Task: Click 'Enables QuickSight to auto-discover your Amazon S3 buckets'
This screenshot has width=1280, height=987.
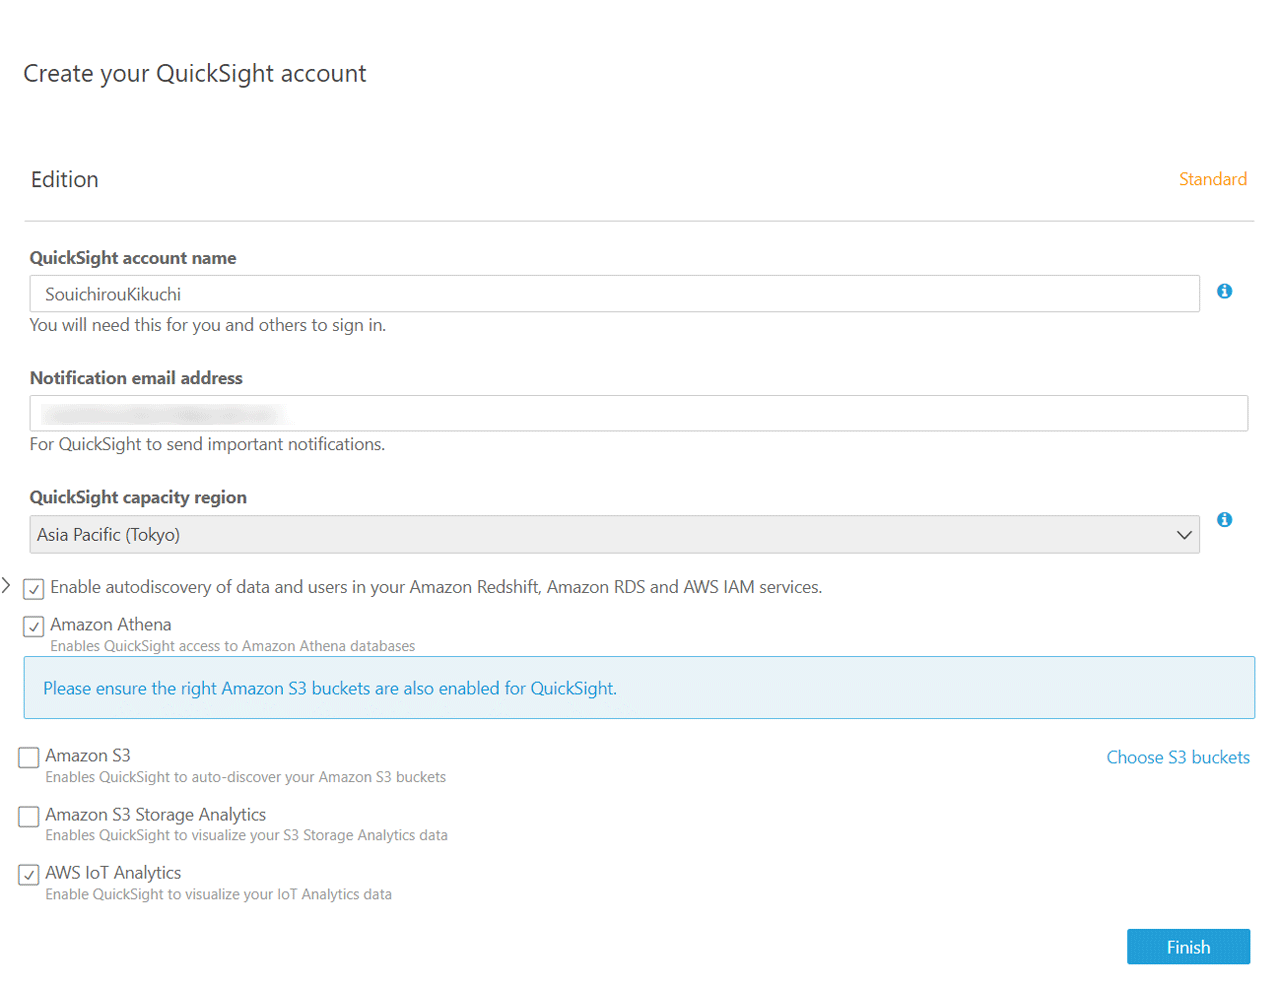Action: (x=246, y=777)
